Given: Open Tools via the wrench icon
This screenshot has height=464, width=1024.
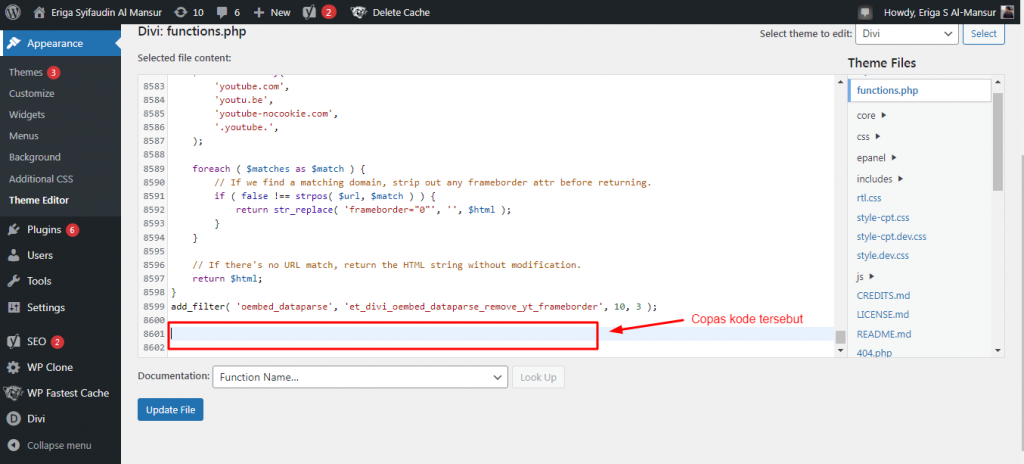Looking at the screenshot, I should click(14, 281).
